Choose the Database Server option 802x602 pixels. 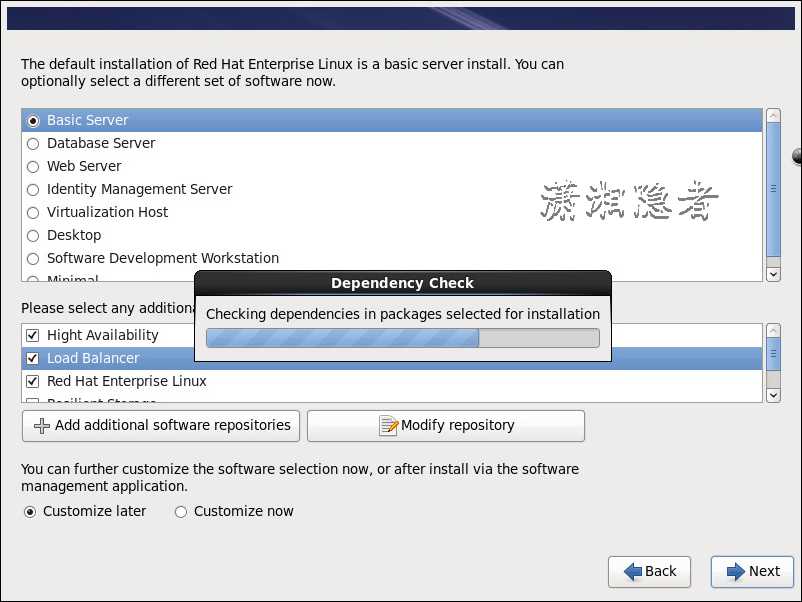pos(33,144)
